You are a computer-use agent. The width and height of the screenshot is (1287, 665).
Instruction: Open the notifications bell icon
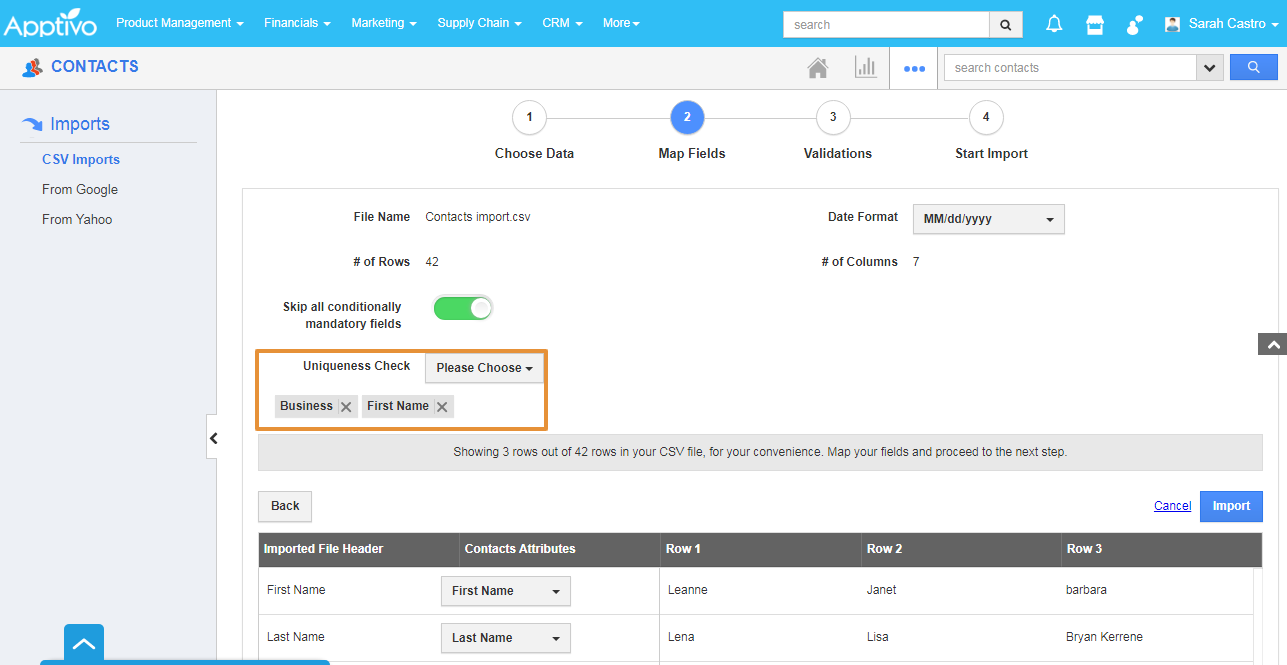pyautogui.click(x=1054, y=24)
